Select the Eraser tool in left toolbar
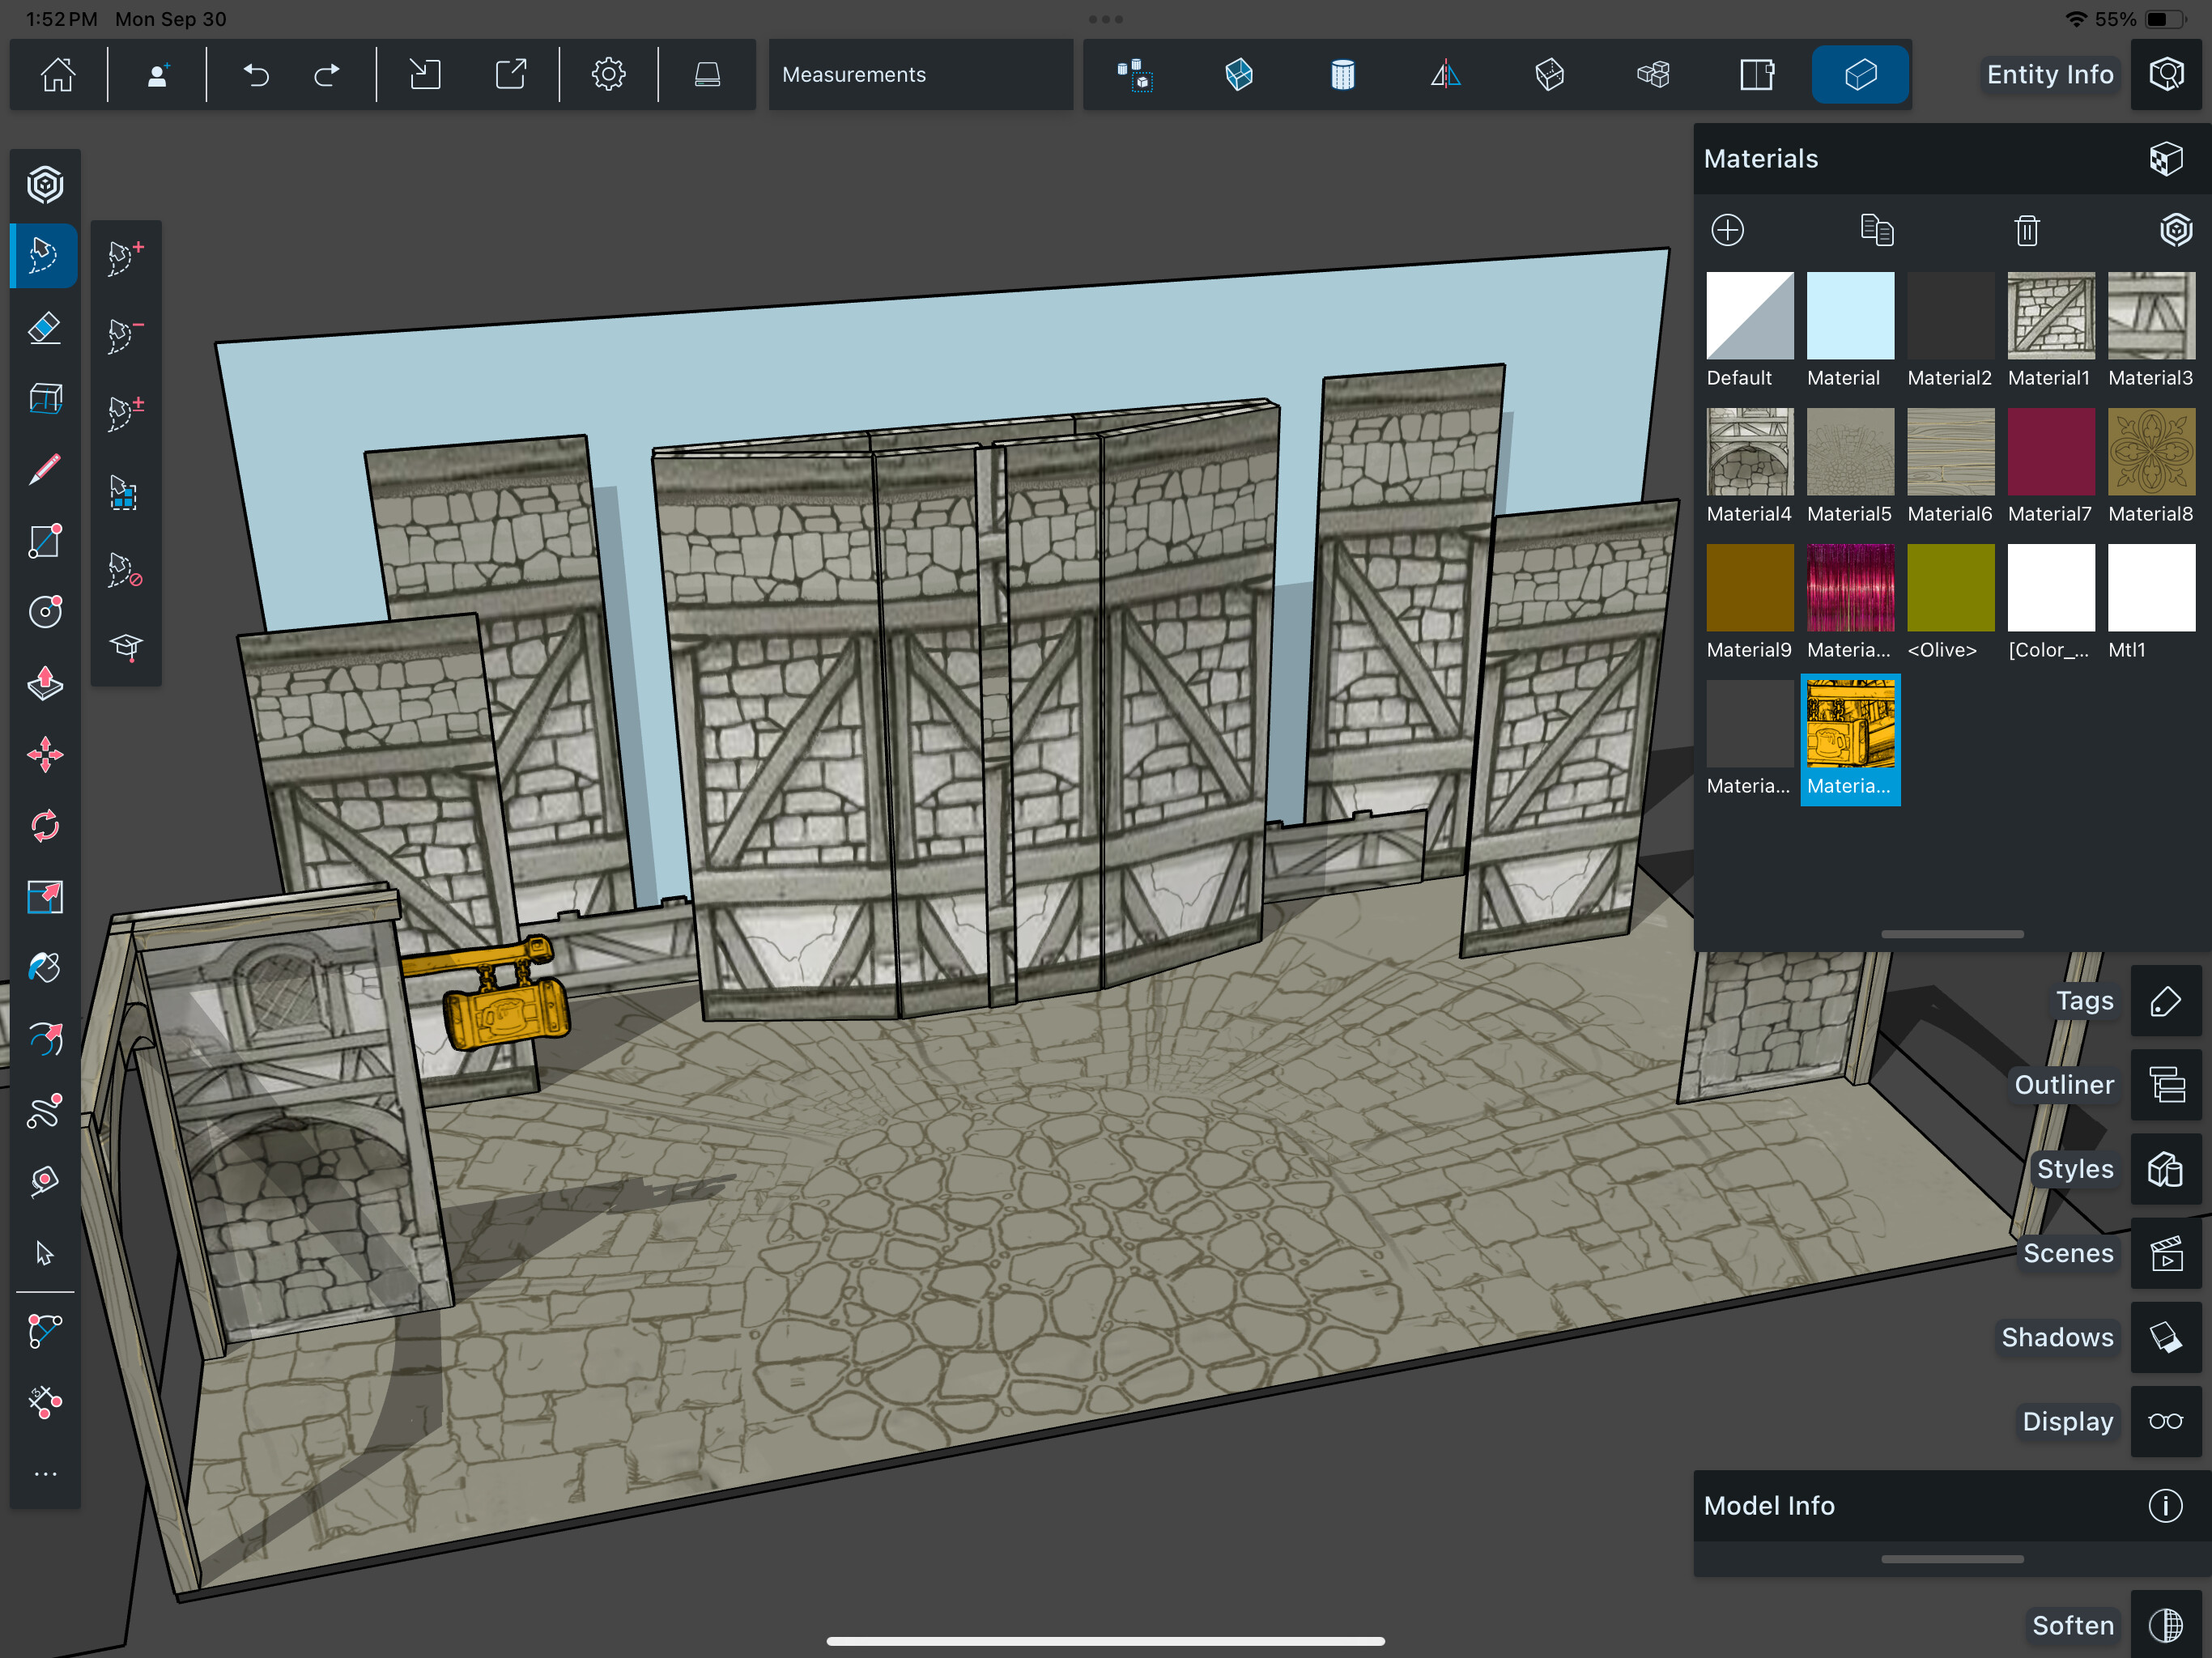This screenshot has width=2212, height=1658. [45, 328]
